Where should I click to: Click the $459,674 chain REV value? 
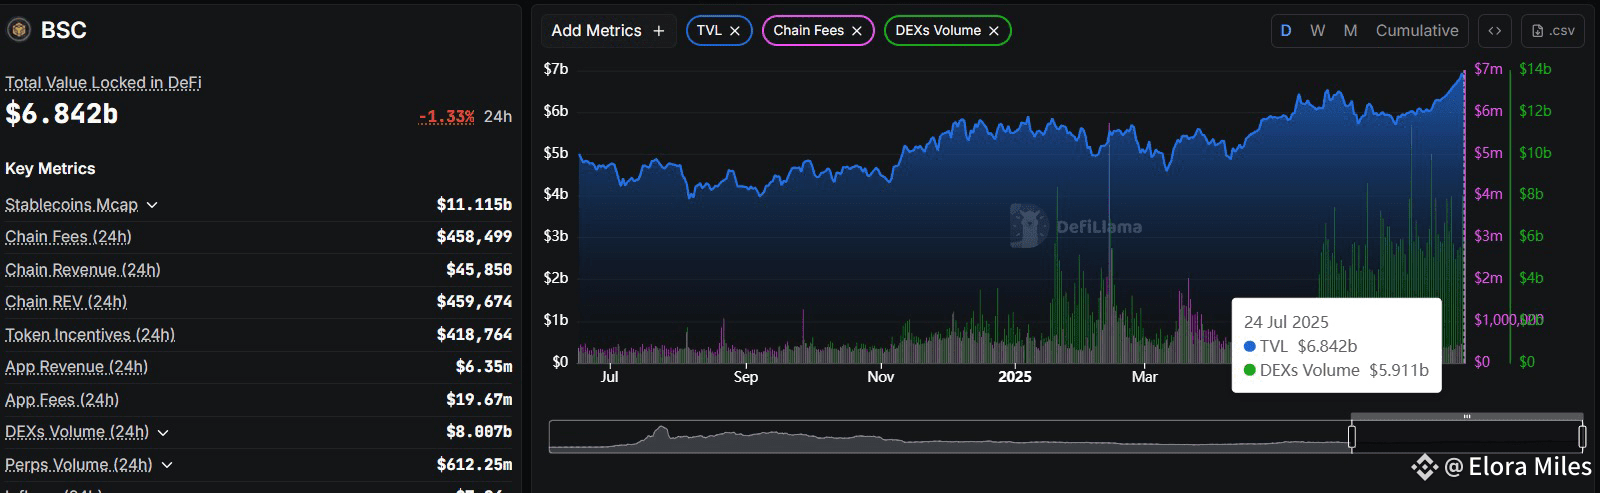(474, 302)
